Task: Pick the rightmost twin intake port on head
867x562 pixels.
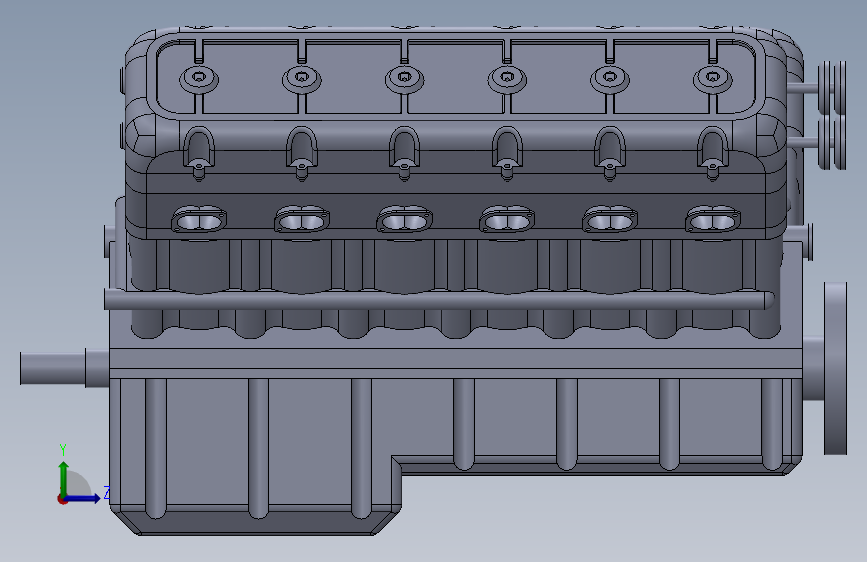Action: coord(712,220)
